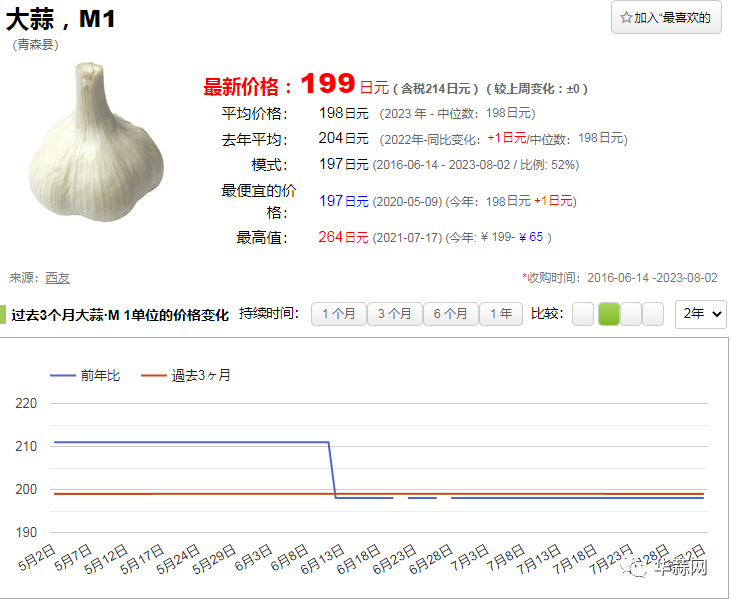Click the 前年比 legend entry
Image resolution: width=731 pixels, height=599 pixels.
(x=85, y=375)
